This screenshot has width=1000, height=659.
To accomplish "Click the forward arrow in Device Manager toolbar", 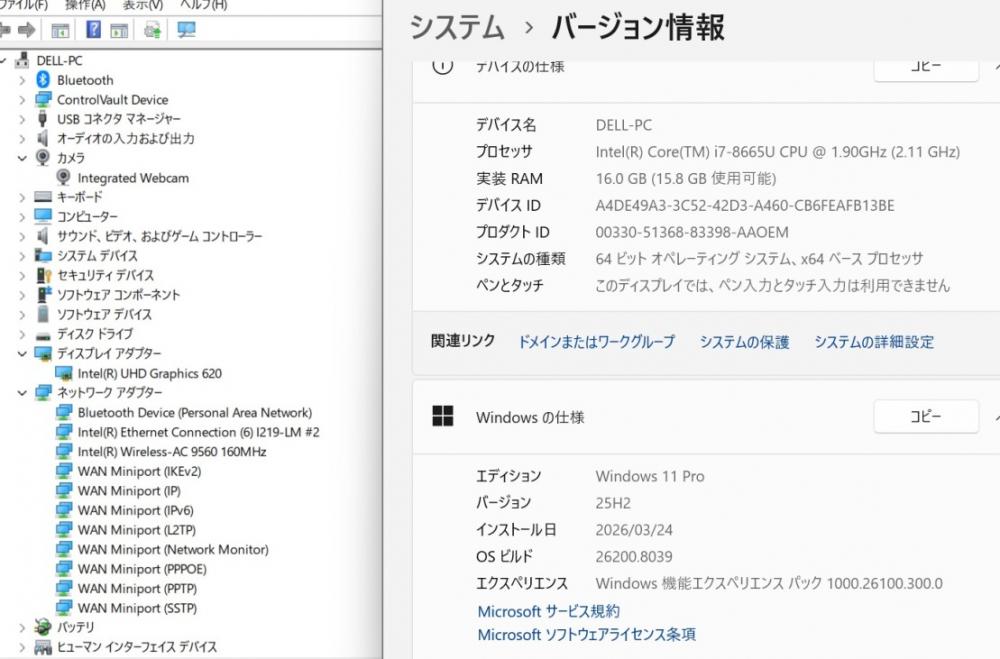I will pos(27,29).
